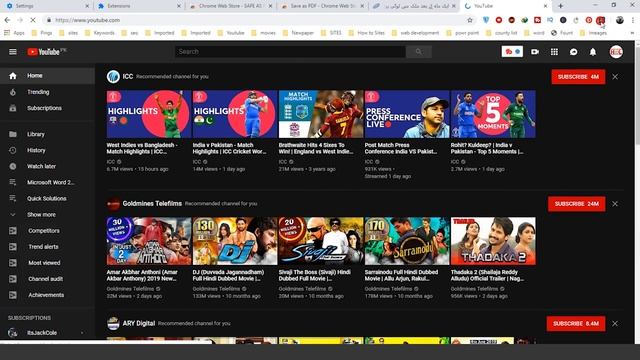
Task: Open the Newspaper bookmark folder
Action: (298, 33)
